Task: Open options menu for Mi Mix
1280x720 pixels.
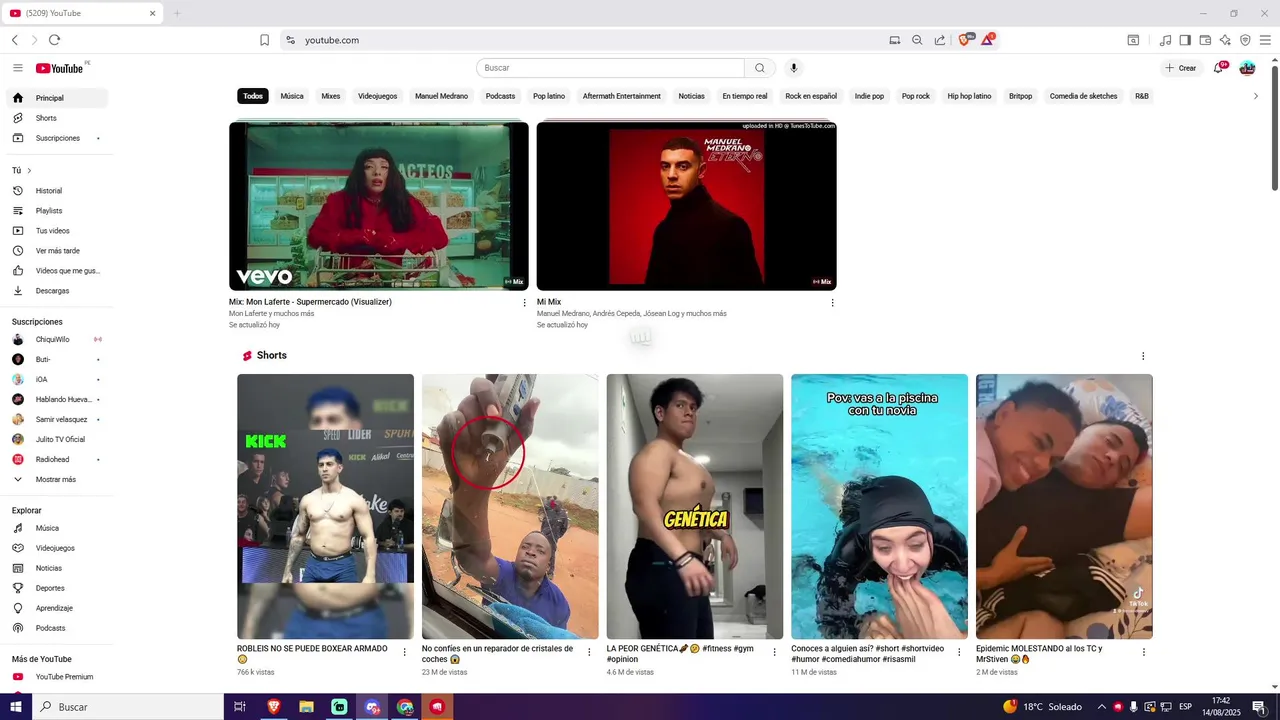Action: 832,303
